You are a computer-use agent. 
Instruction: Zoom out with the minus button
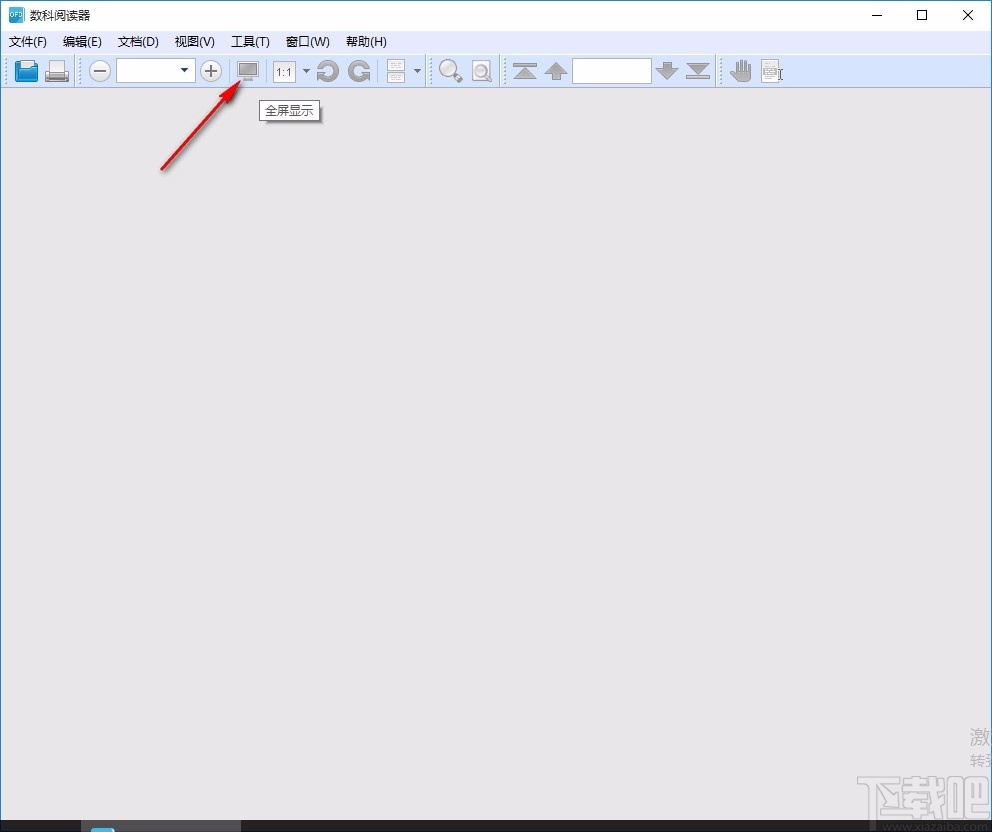(100, 71)
